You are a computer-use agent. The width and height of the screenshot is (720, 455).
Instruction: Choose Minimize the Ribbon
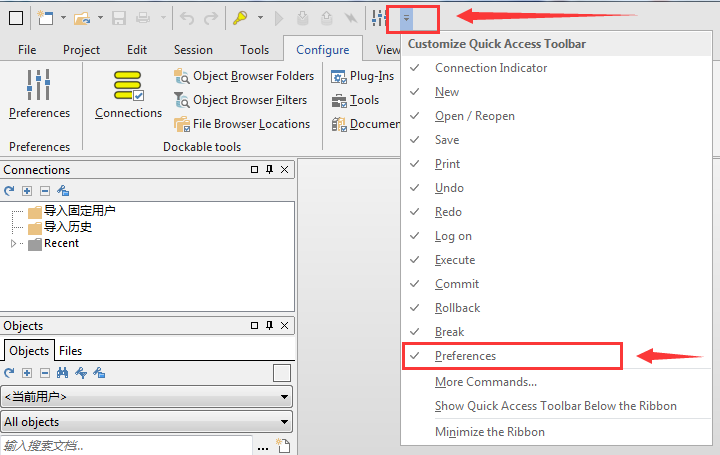coord(490,432)
